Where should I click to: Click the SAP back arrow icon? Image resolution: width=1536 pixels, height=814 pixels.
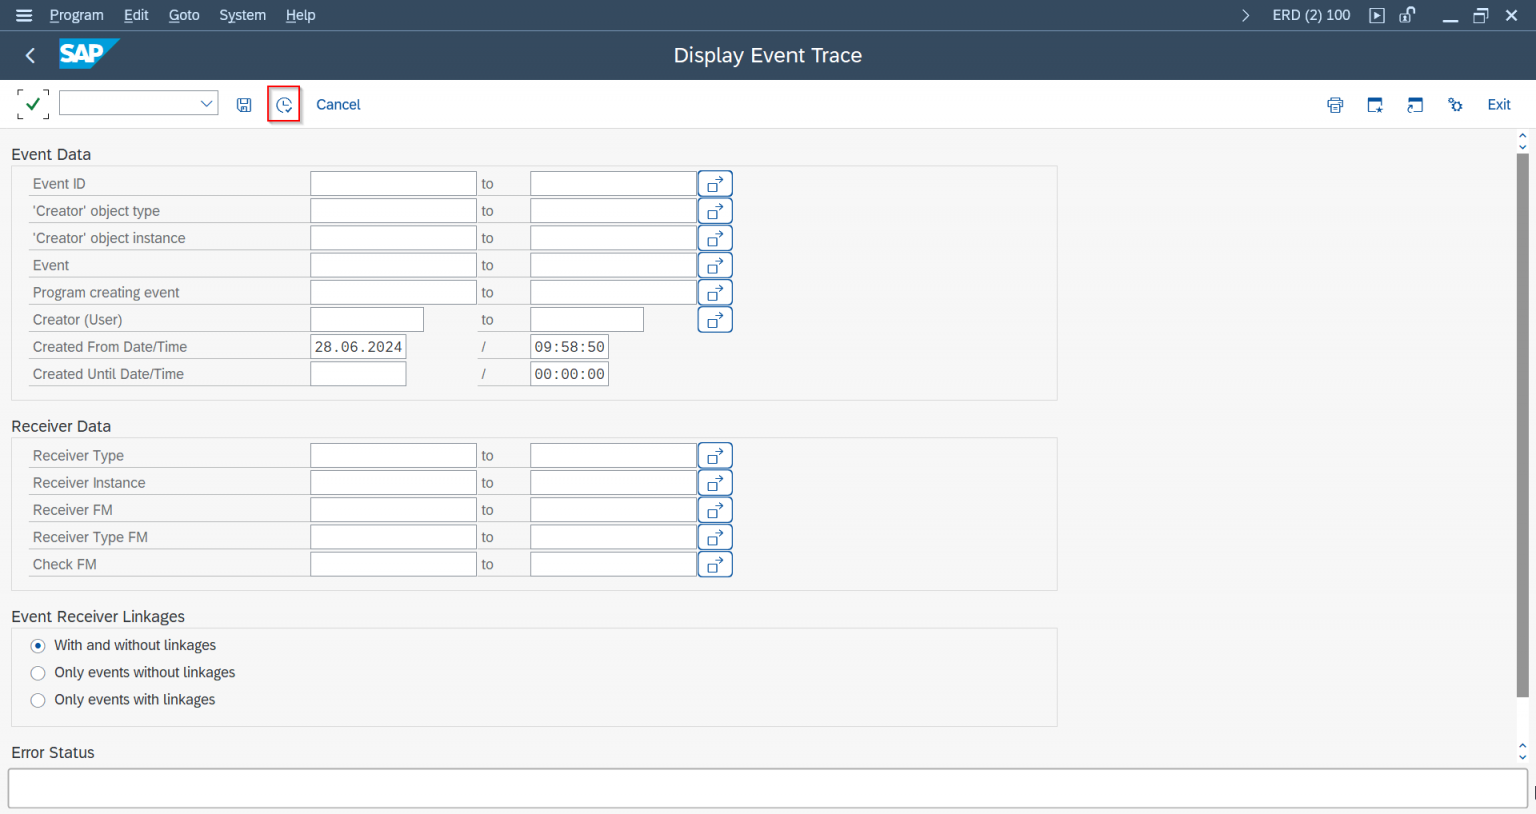click(30, 56)
